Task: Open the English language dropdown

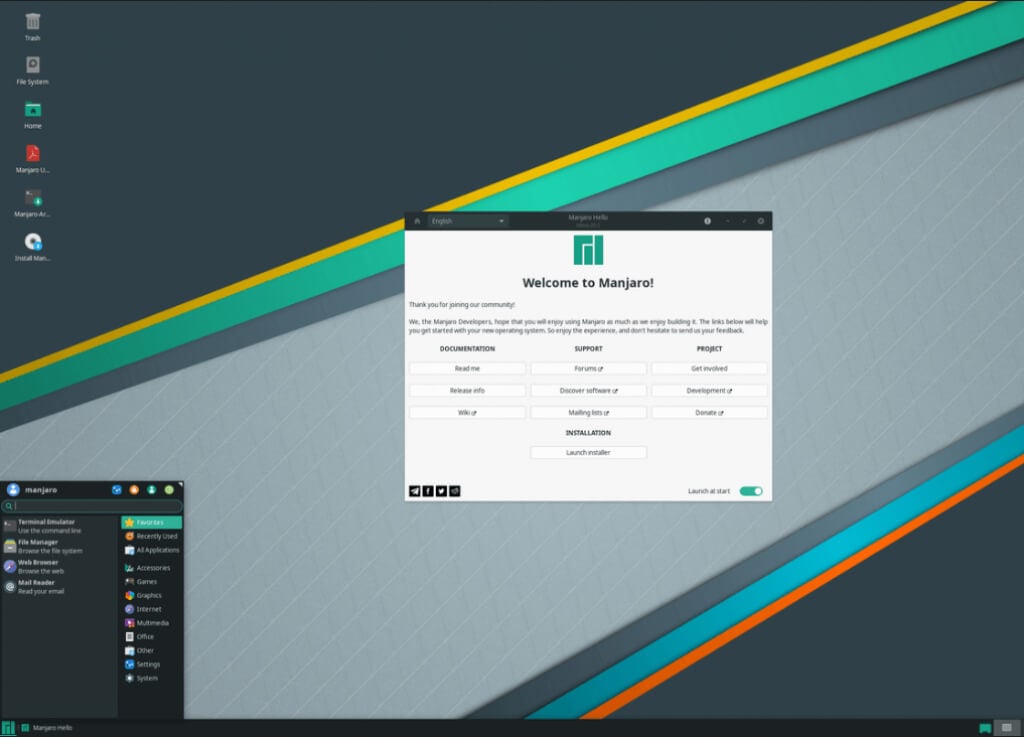Action: point(468,221)
